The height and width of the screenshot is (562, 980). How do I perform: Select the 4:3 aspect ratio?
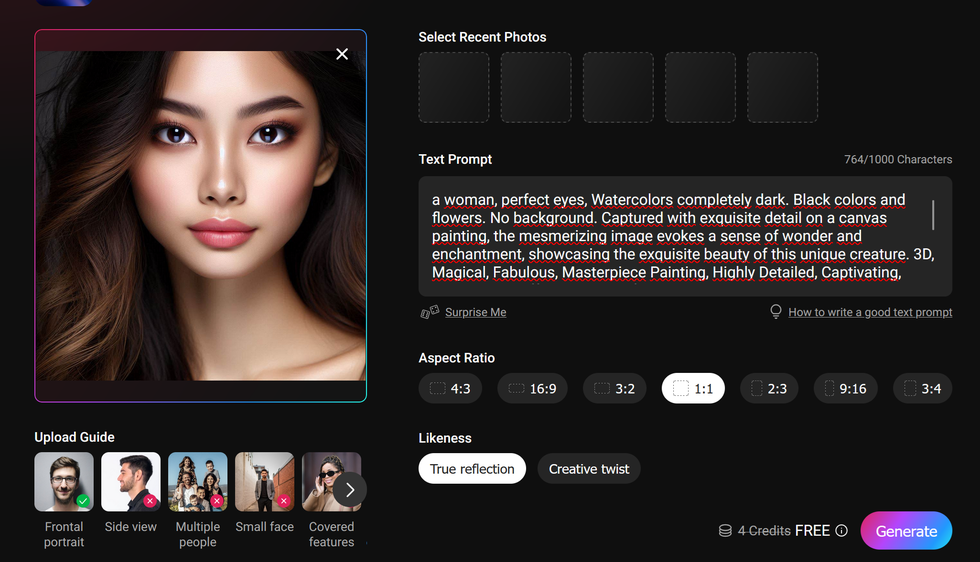pos(450,388)
